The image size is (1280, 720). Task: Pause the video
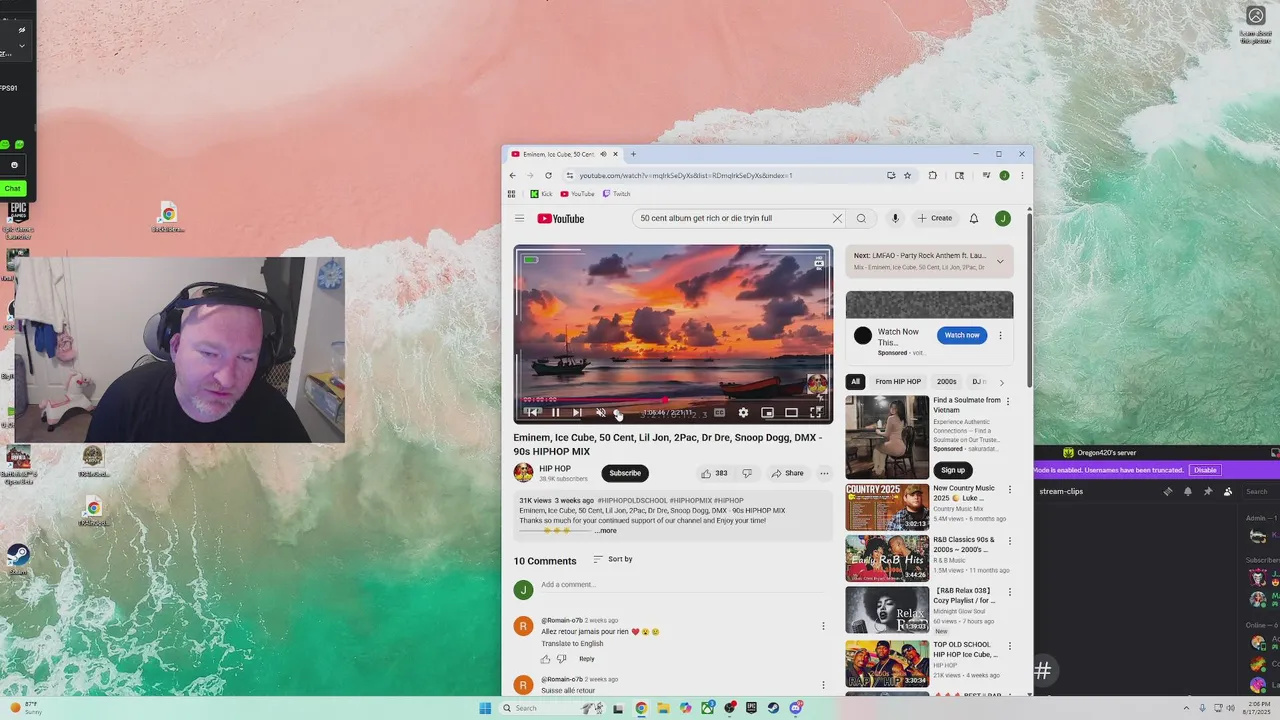click(556, 412)
